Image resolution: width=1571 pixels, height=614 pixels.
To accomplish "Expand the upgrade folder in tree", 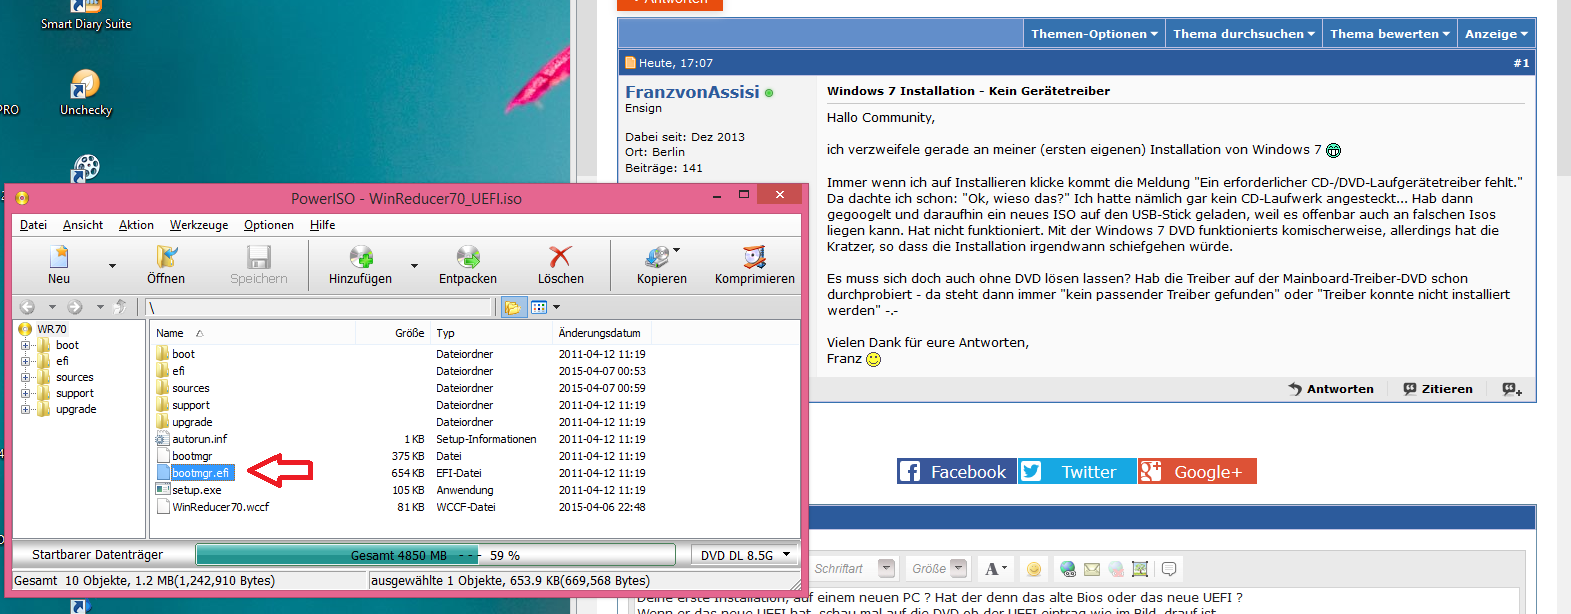I will [x=25, y=409].
